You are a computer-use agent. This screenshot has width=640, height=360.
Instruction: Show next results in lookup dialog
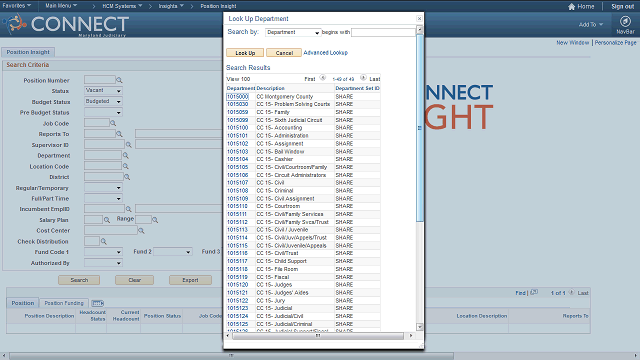point(363,78)
